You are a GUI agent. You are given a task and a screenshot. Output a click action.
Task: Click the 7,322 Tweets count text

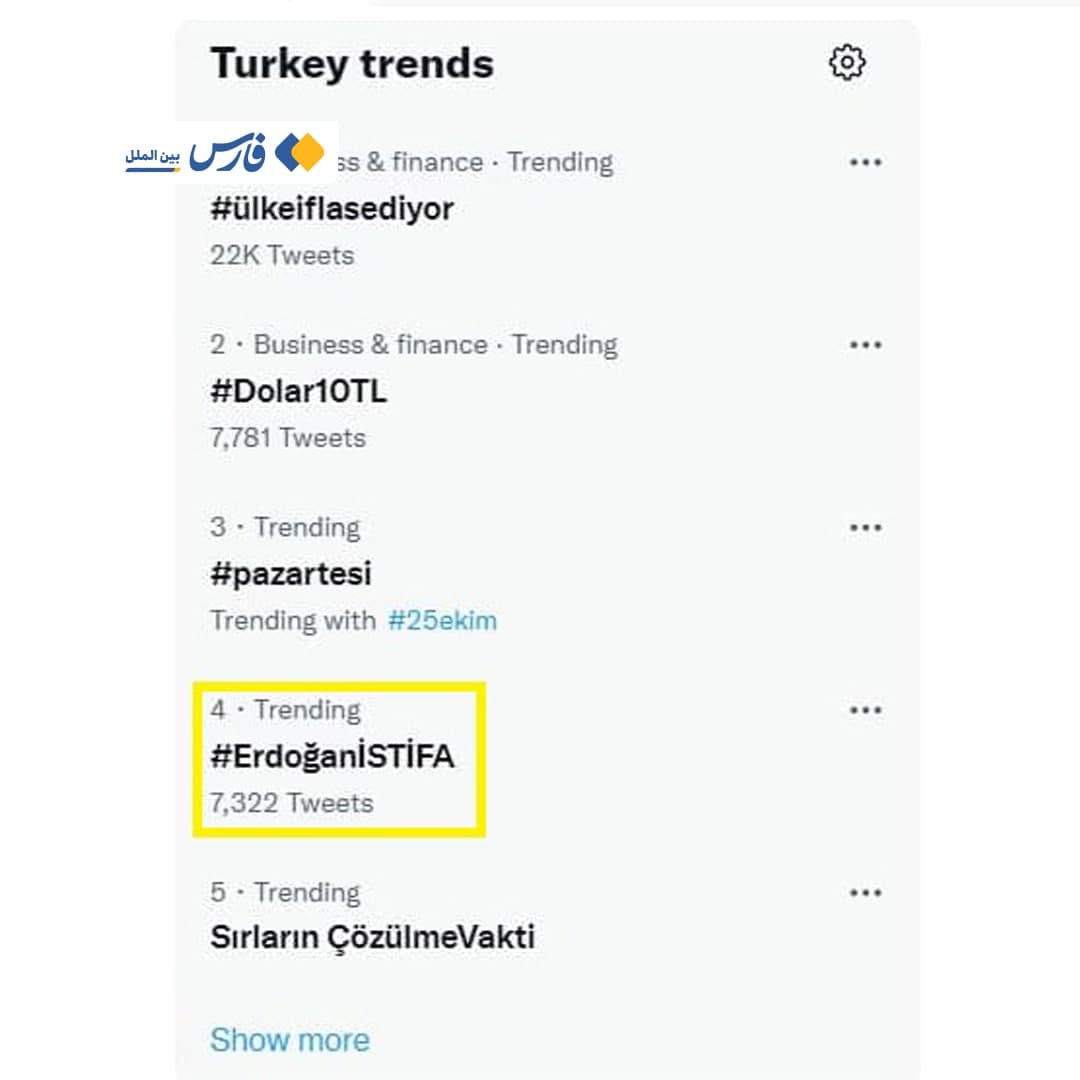[291, 803]
